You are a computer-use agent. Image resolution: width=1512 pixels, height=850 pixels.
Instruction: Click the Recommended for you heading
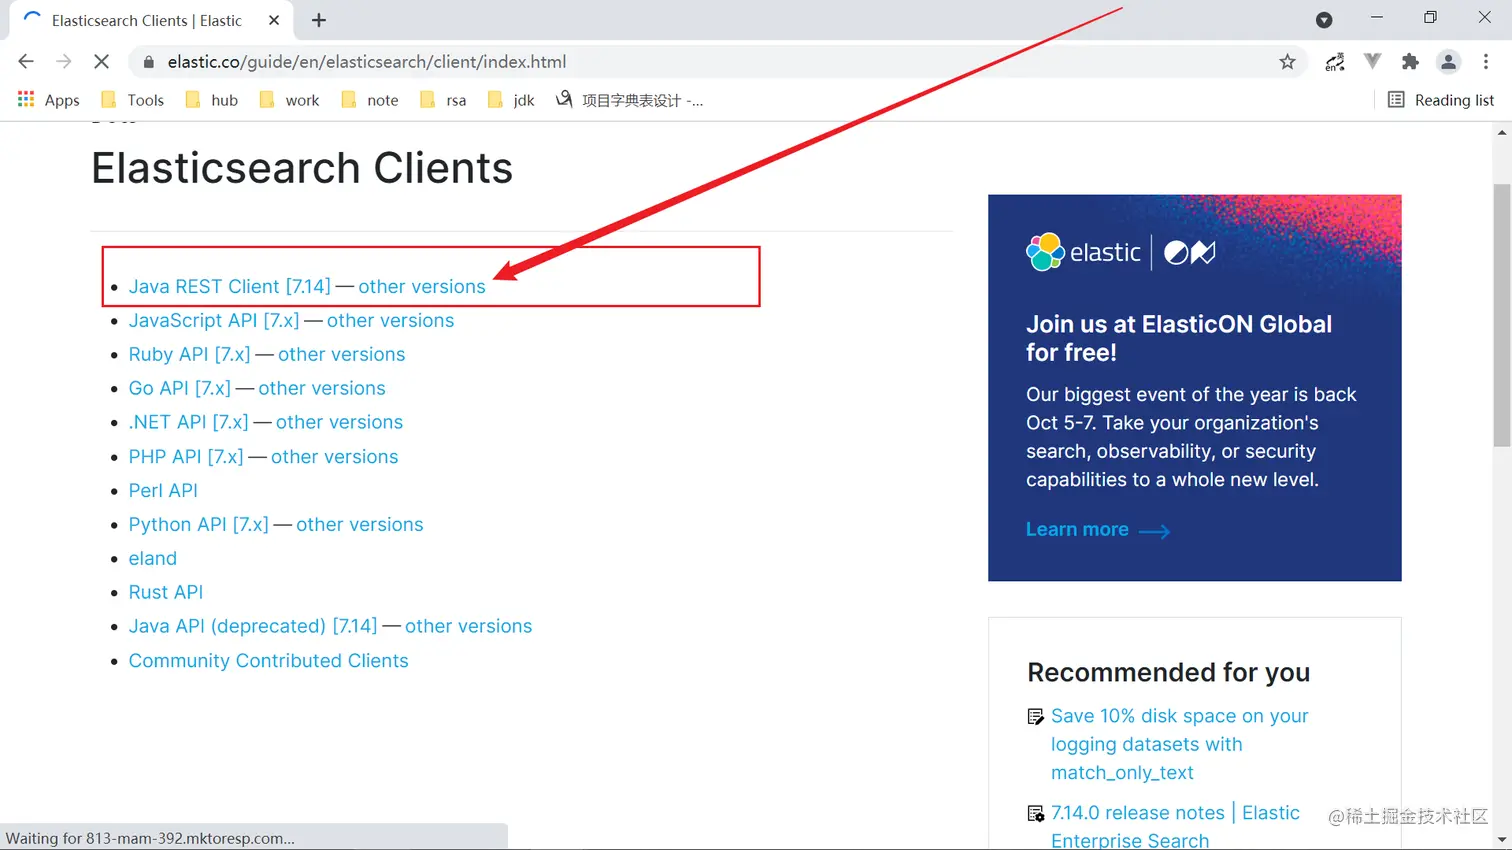pos(1168,673)
